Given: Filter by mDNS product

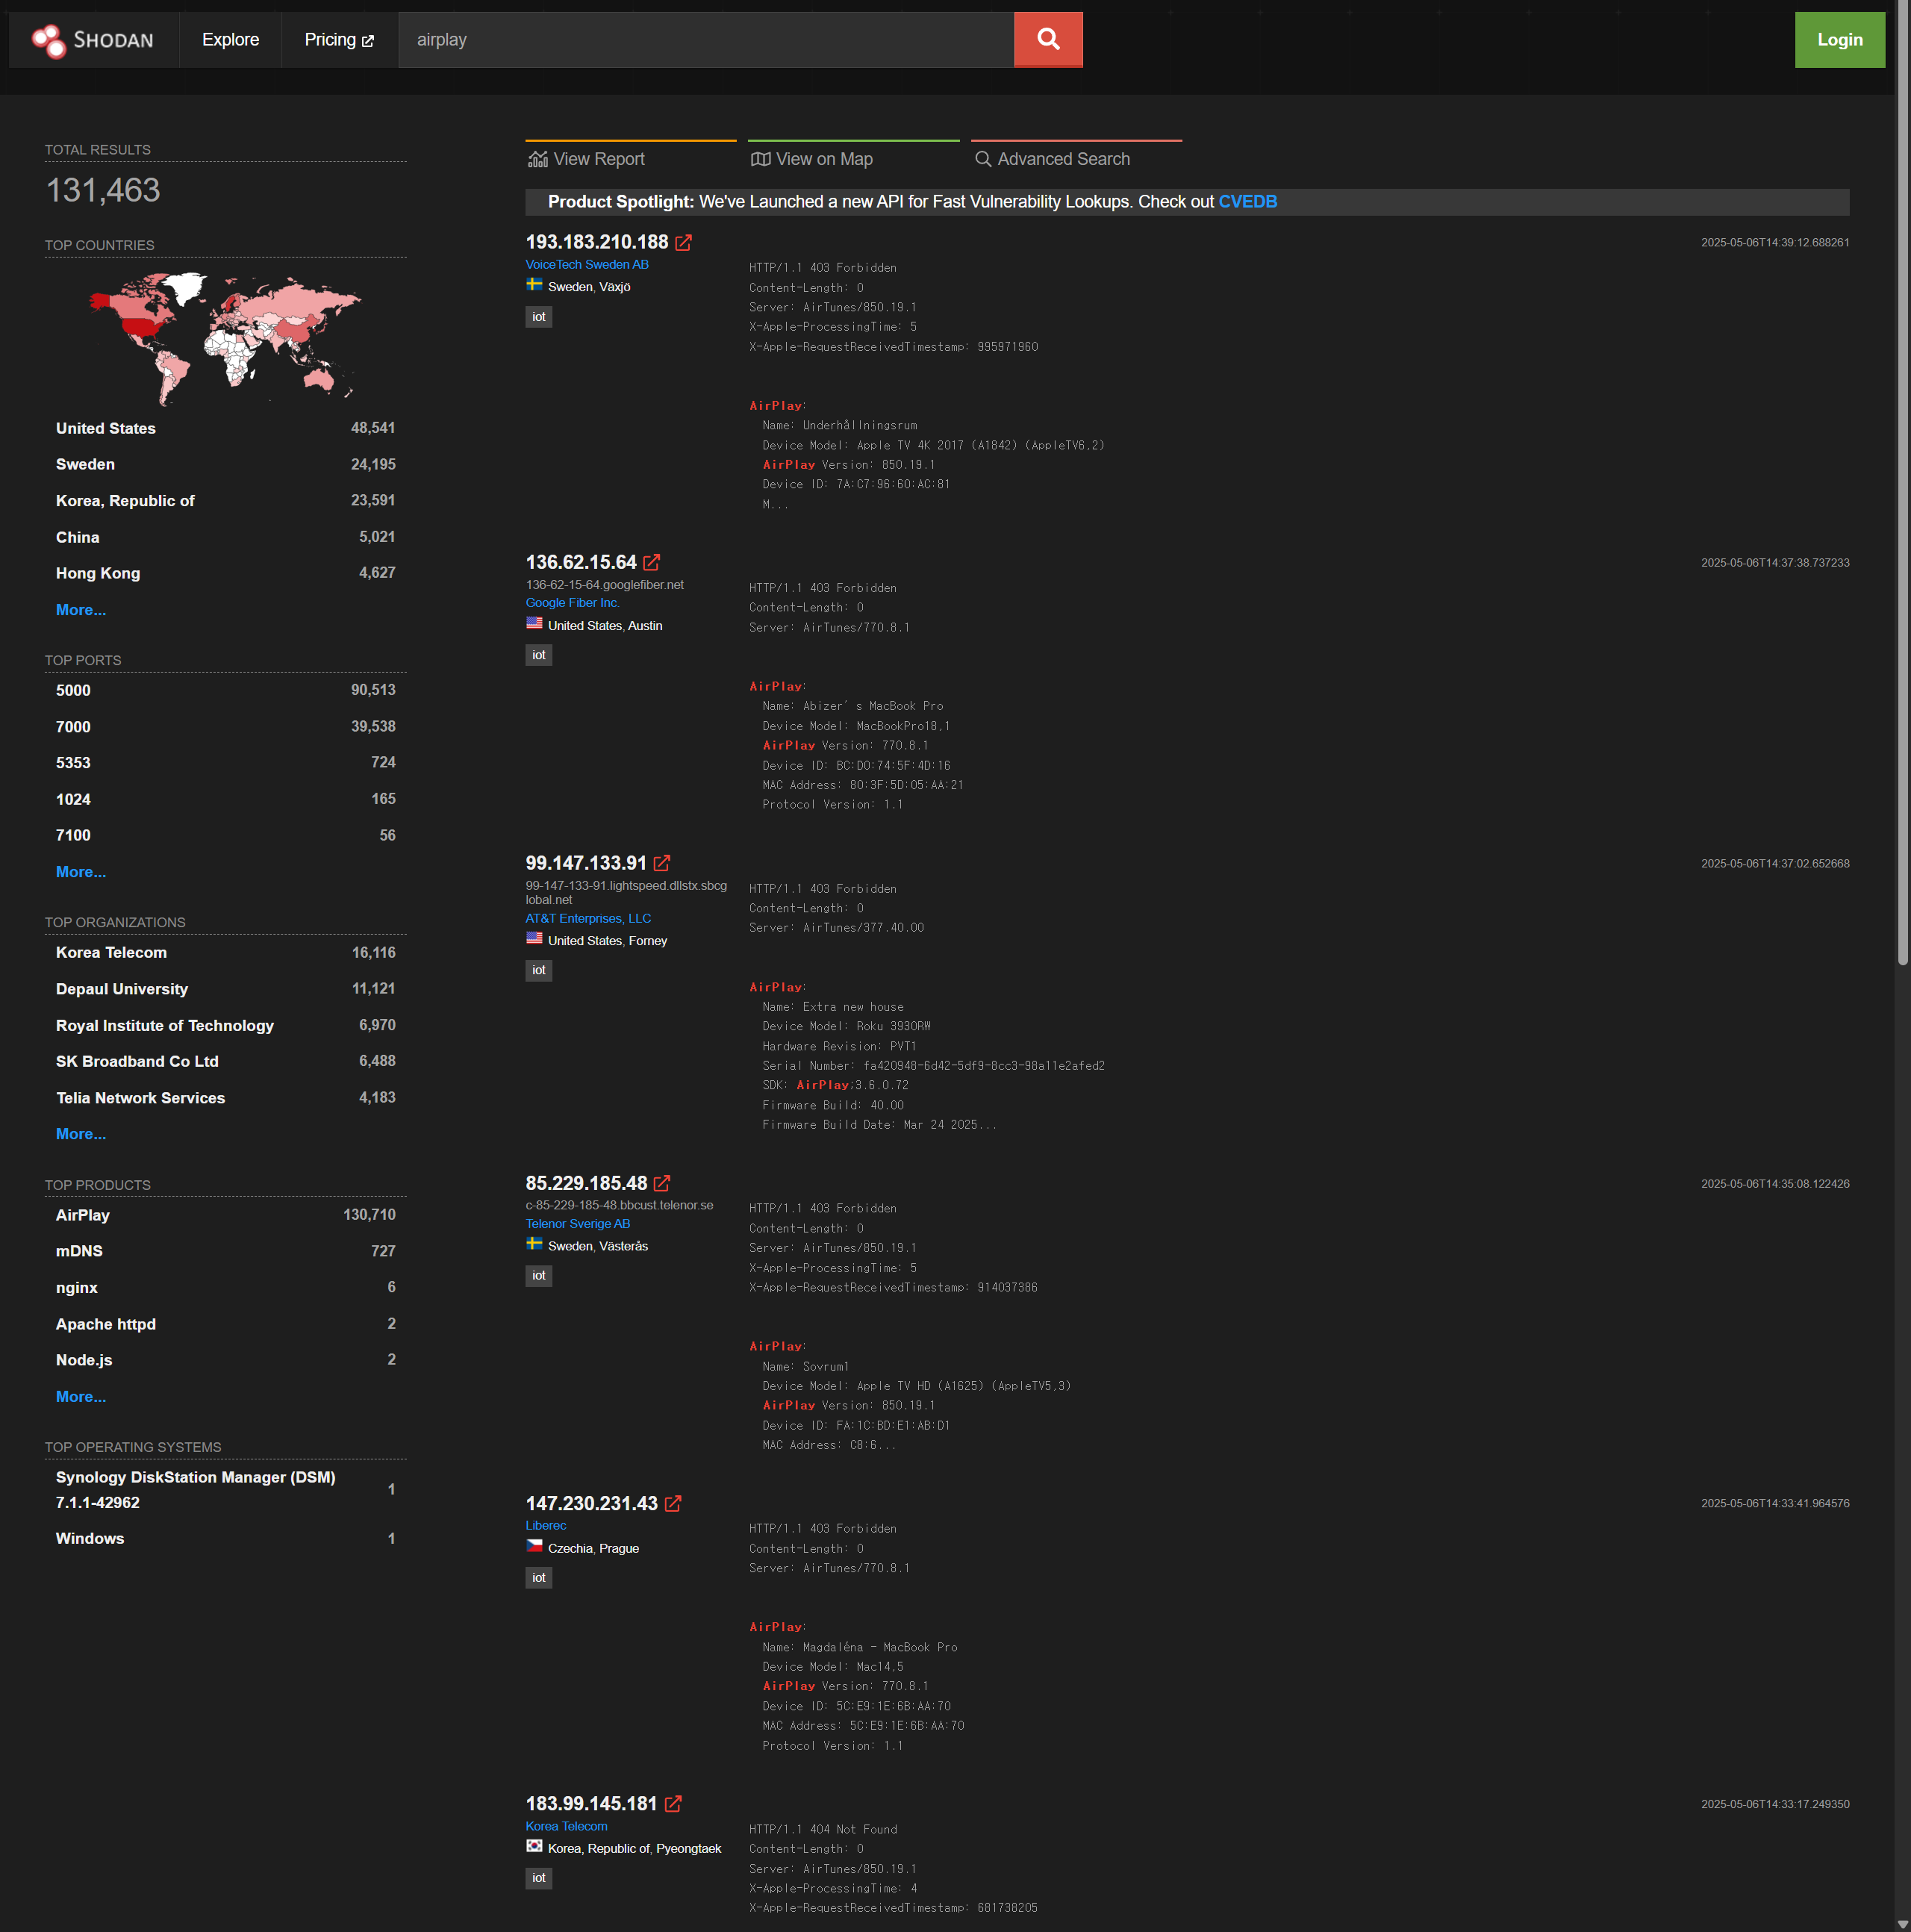Looking at the screenshot, I should click(x=225, y=1251).
